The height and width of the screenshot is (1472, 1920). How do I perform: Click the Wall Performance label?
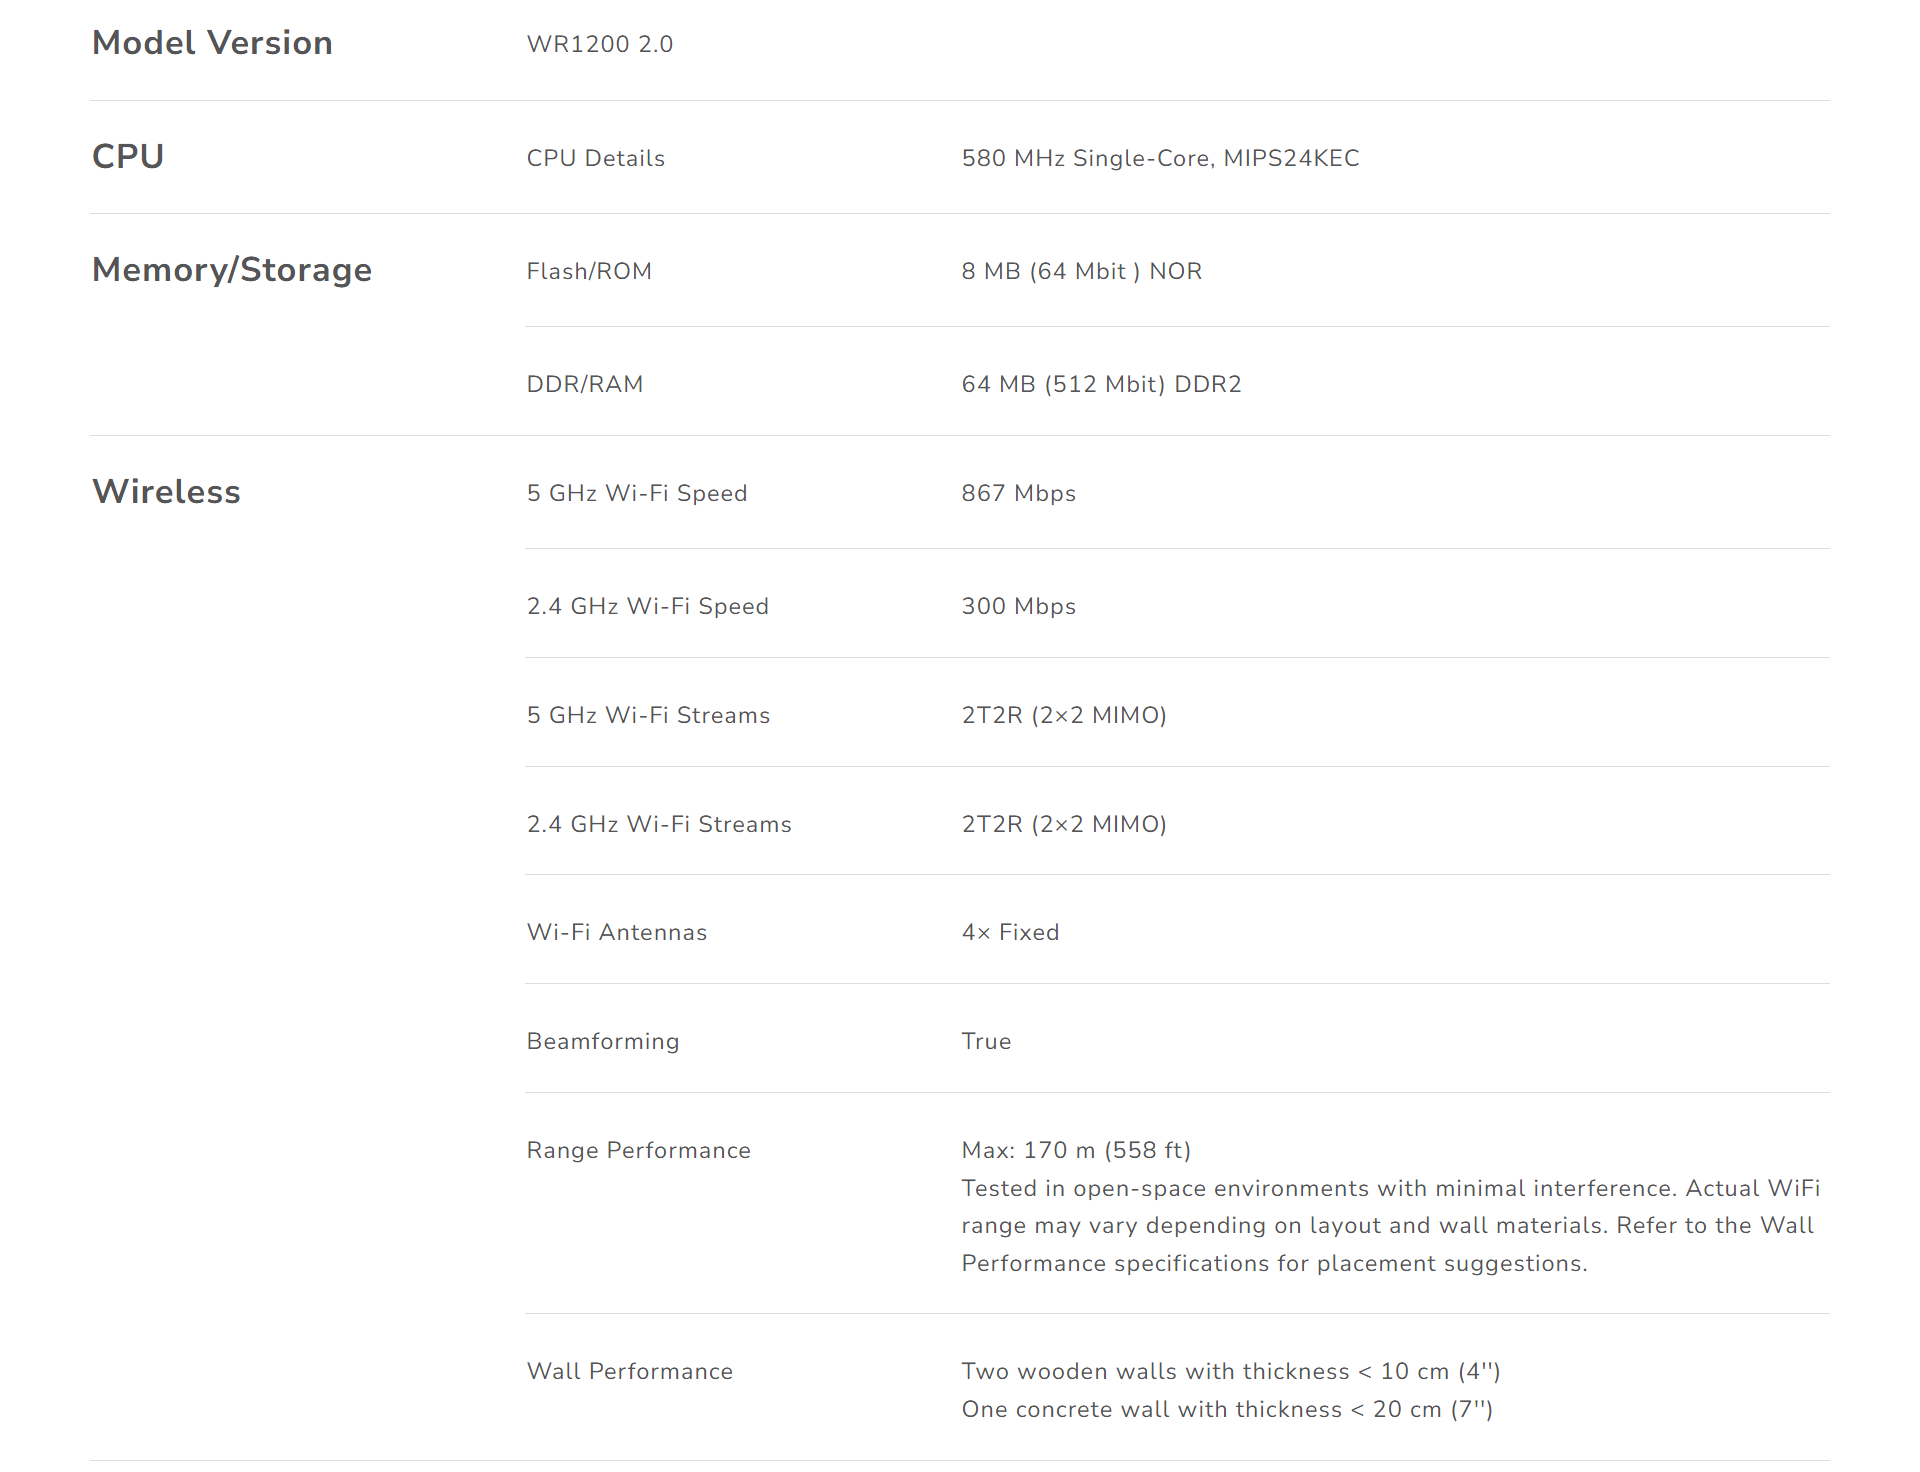(x=630, y=1371)
